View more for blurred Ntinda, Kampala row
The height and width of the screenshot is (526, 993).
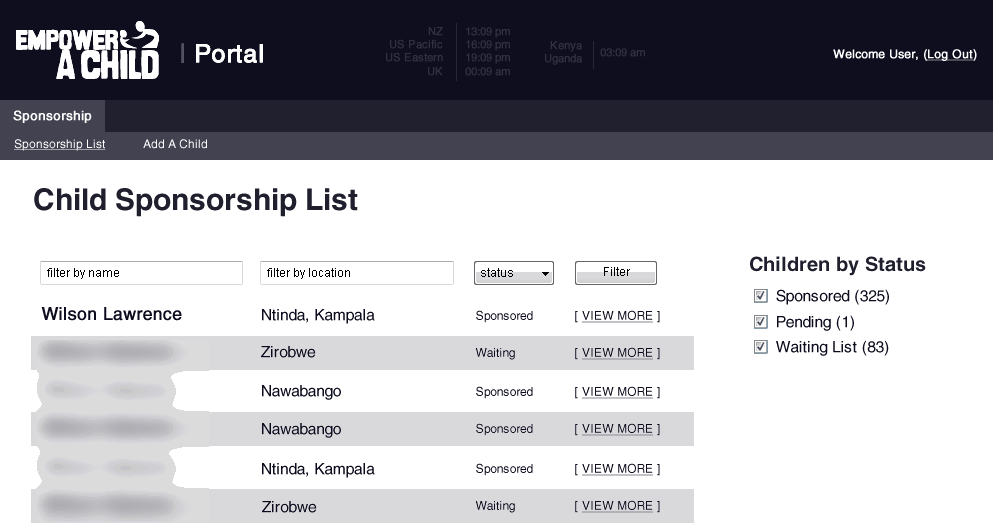coord(617,469)
